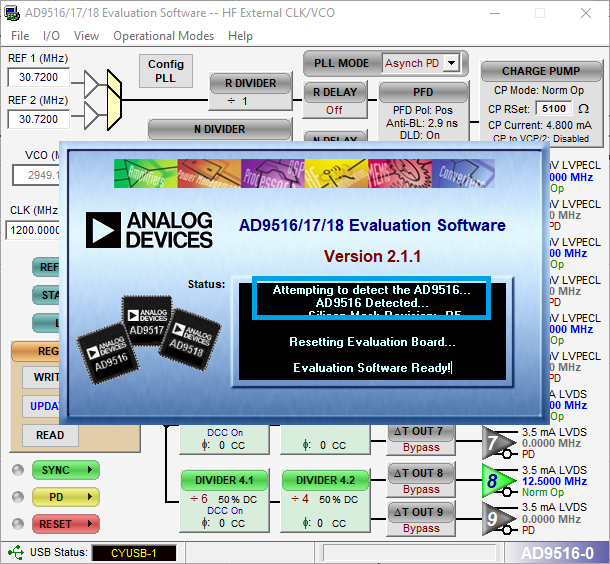The height and width of the screenshot is (564, 610).
Task: Open the ΔT OUT 9 delay block
Action: point(421,512)
